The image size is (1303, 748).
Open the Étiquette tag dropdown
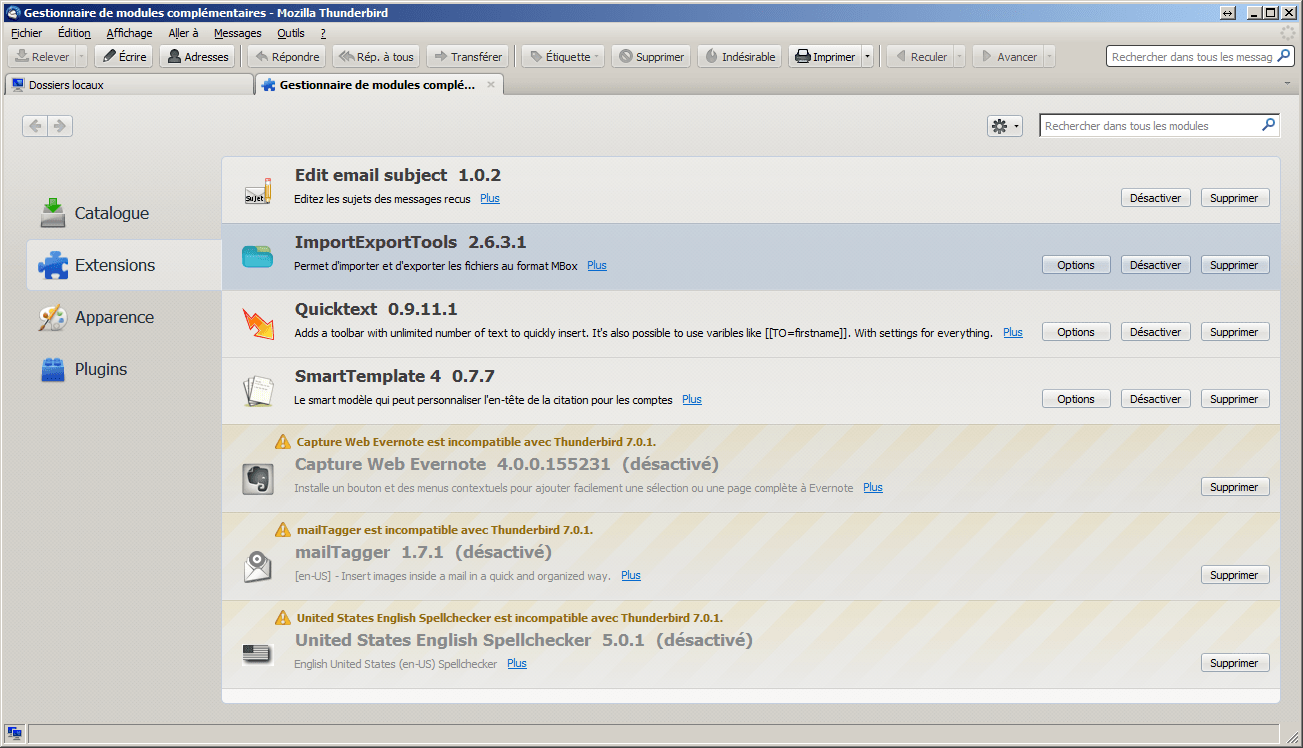tap(564, 57)
